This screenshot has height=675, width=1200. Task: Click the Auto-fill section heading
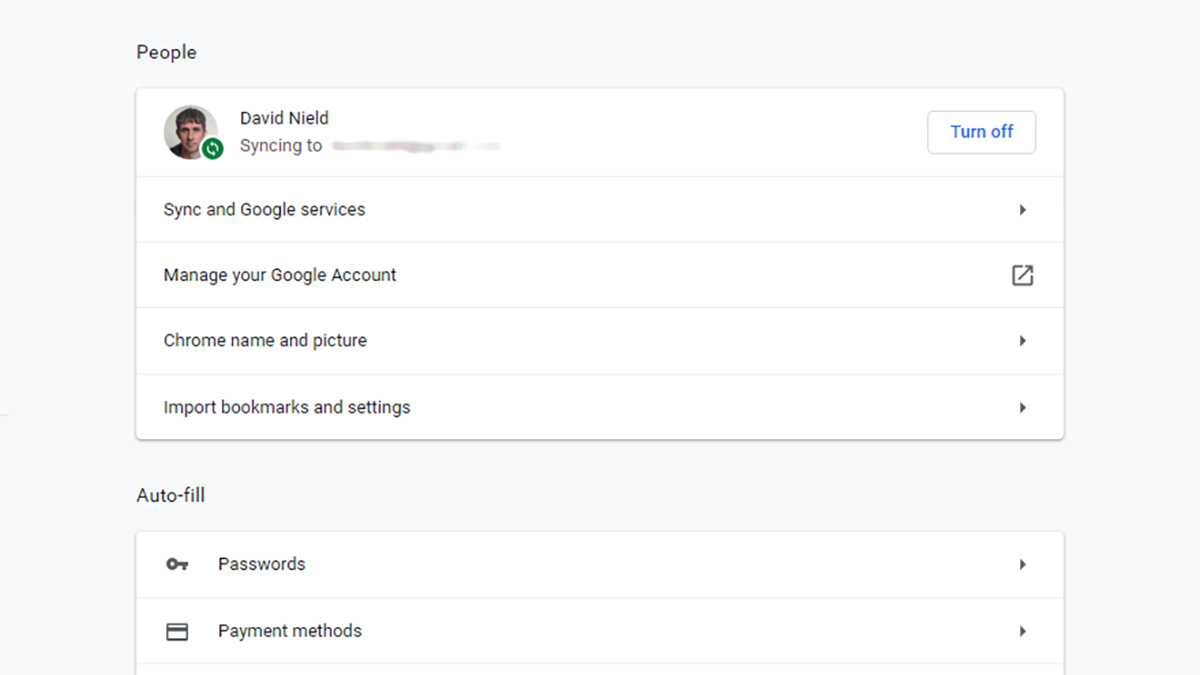[171, 495]
